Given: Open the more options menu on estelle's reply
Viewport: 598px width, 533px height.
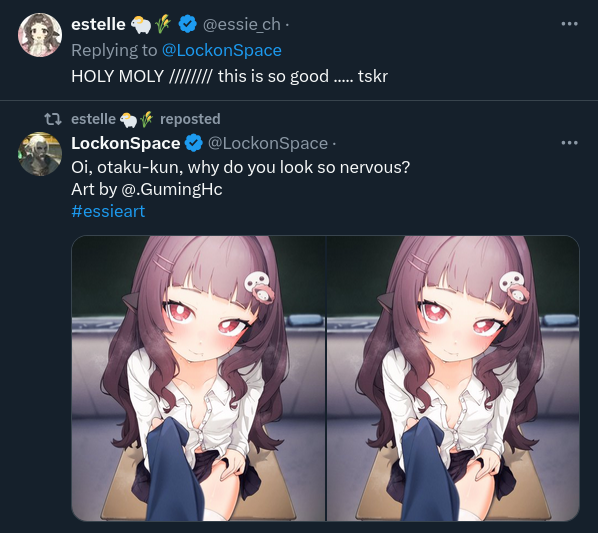Looking at the screenshot, I should 569,24.
